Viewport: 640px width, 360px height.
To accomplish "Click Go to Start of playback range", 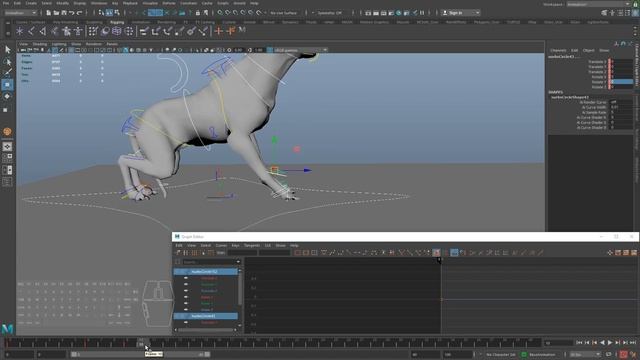I will 579,343.
